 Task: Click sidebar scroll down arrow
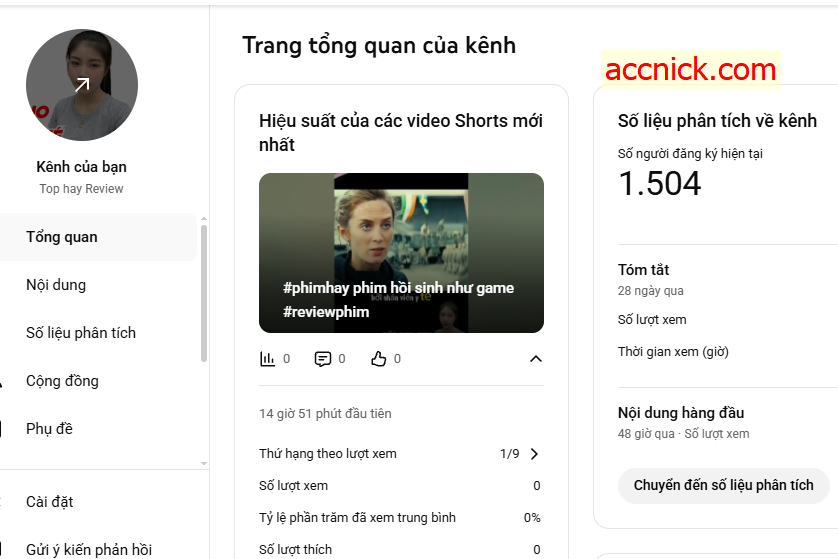[204, 463]
